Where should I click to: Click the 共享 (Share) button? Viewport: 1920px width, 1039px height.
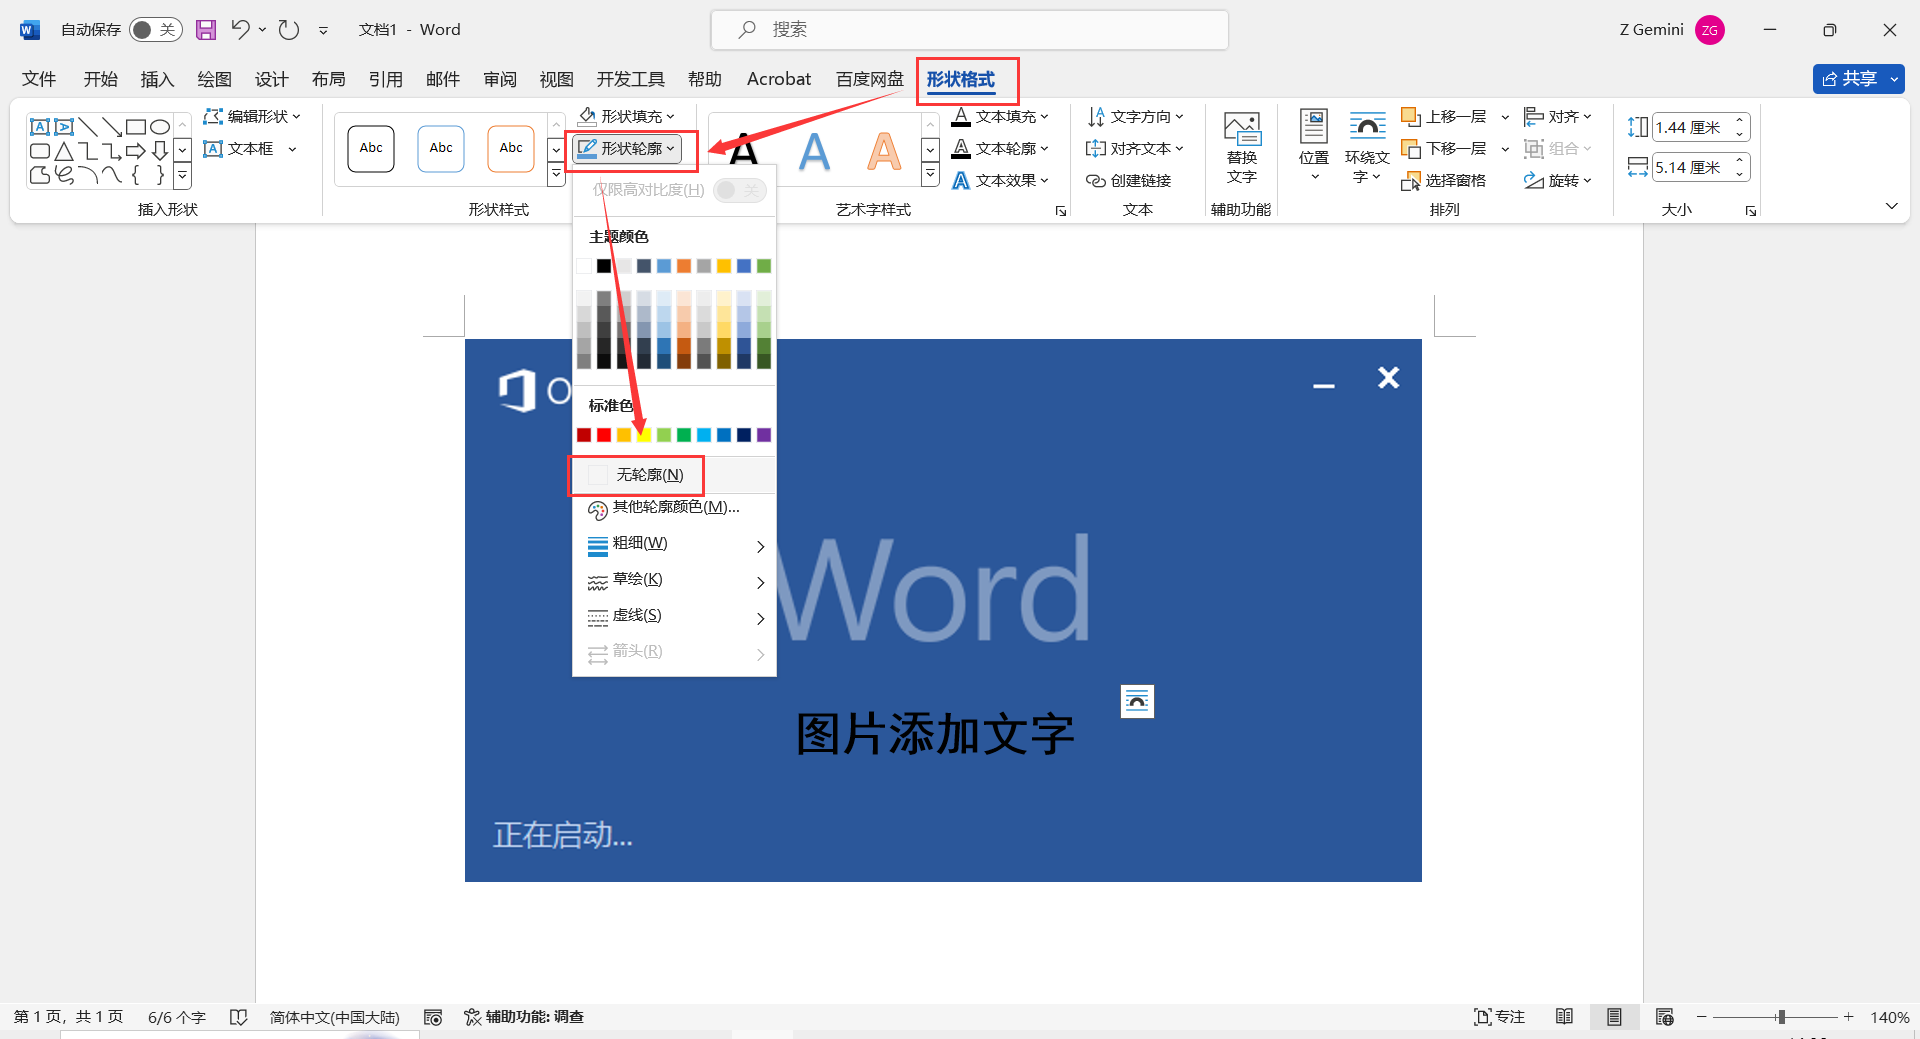coord(1857,78)
